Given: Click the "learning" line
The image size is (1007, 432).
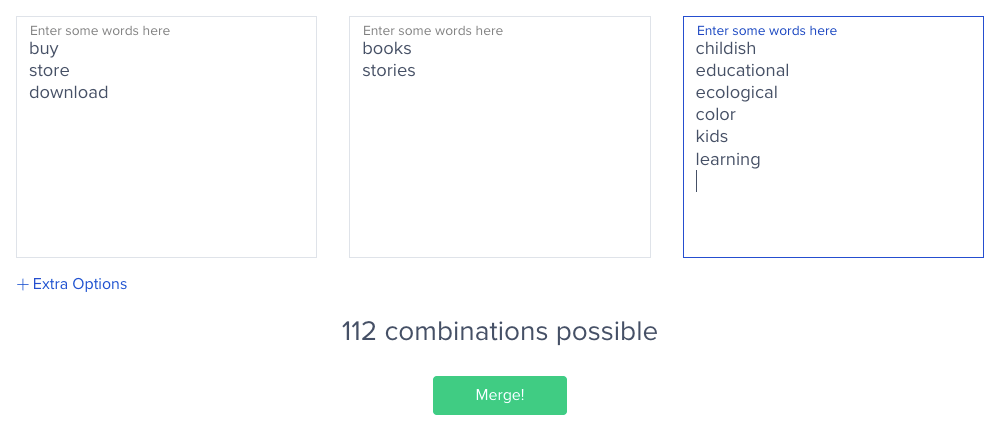Looking at the screenshot, I should pos(728,160).
